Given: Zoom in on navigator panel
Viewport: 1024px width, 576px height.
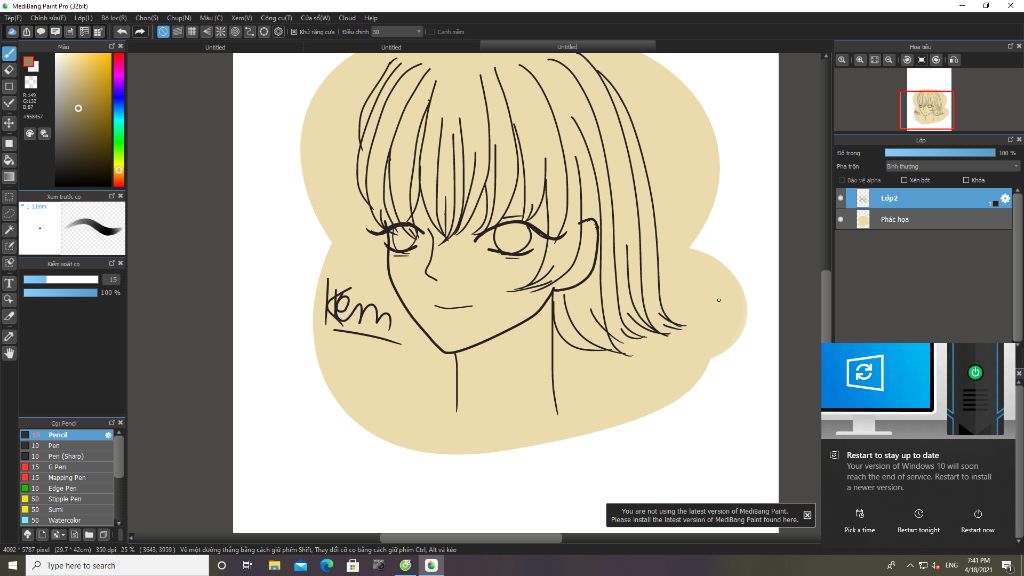Looking at the screenshot, I should (x=860, y=59).
